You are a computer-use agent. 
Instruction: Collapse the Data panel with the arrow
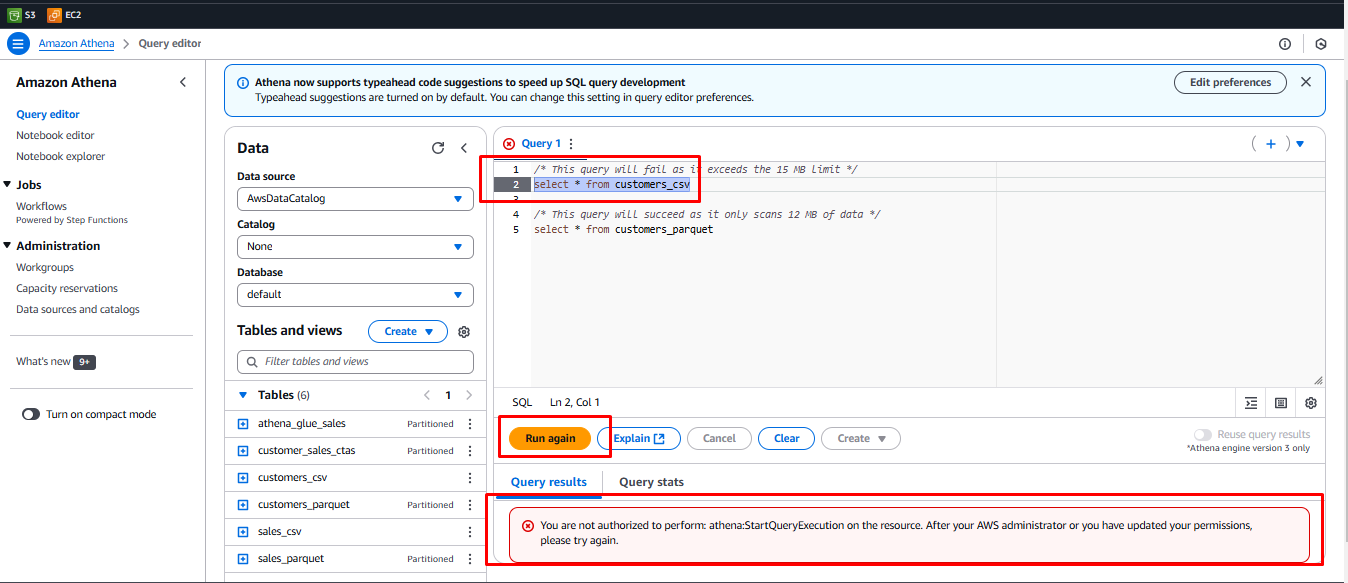click(464, 148)
